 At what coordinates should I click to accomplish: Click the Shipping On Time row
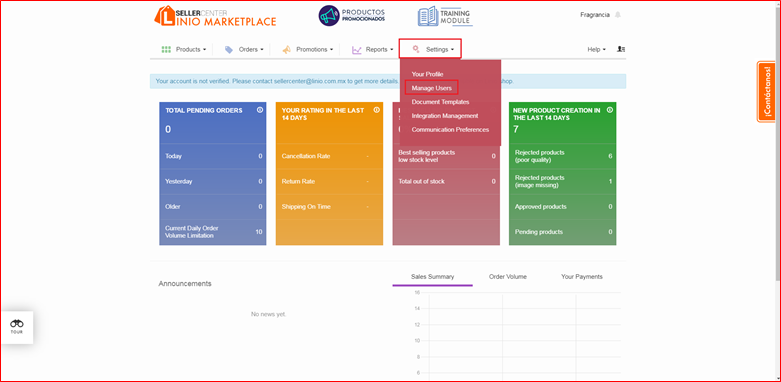tap(329, 207)
